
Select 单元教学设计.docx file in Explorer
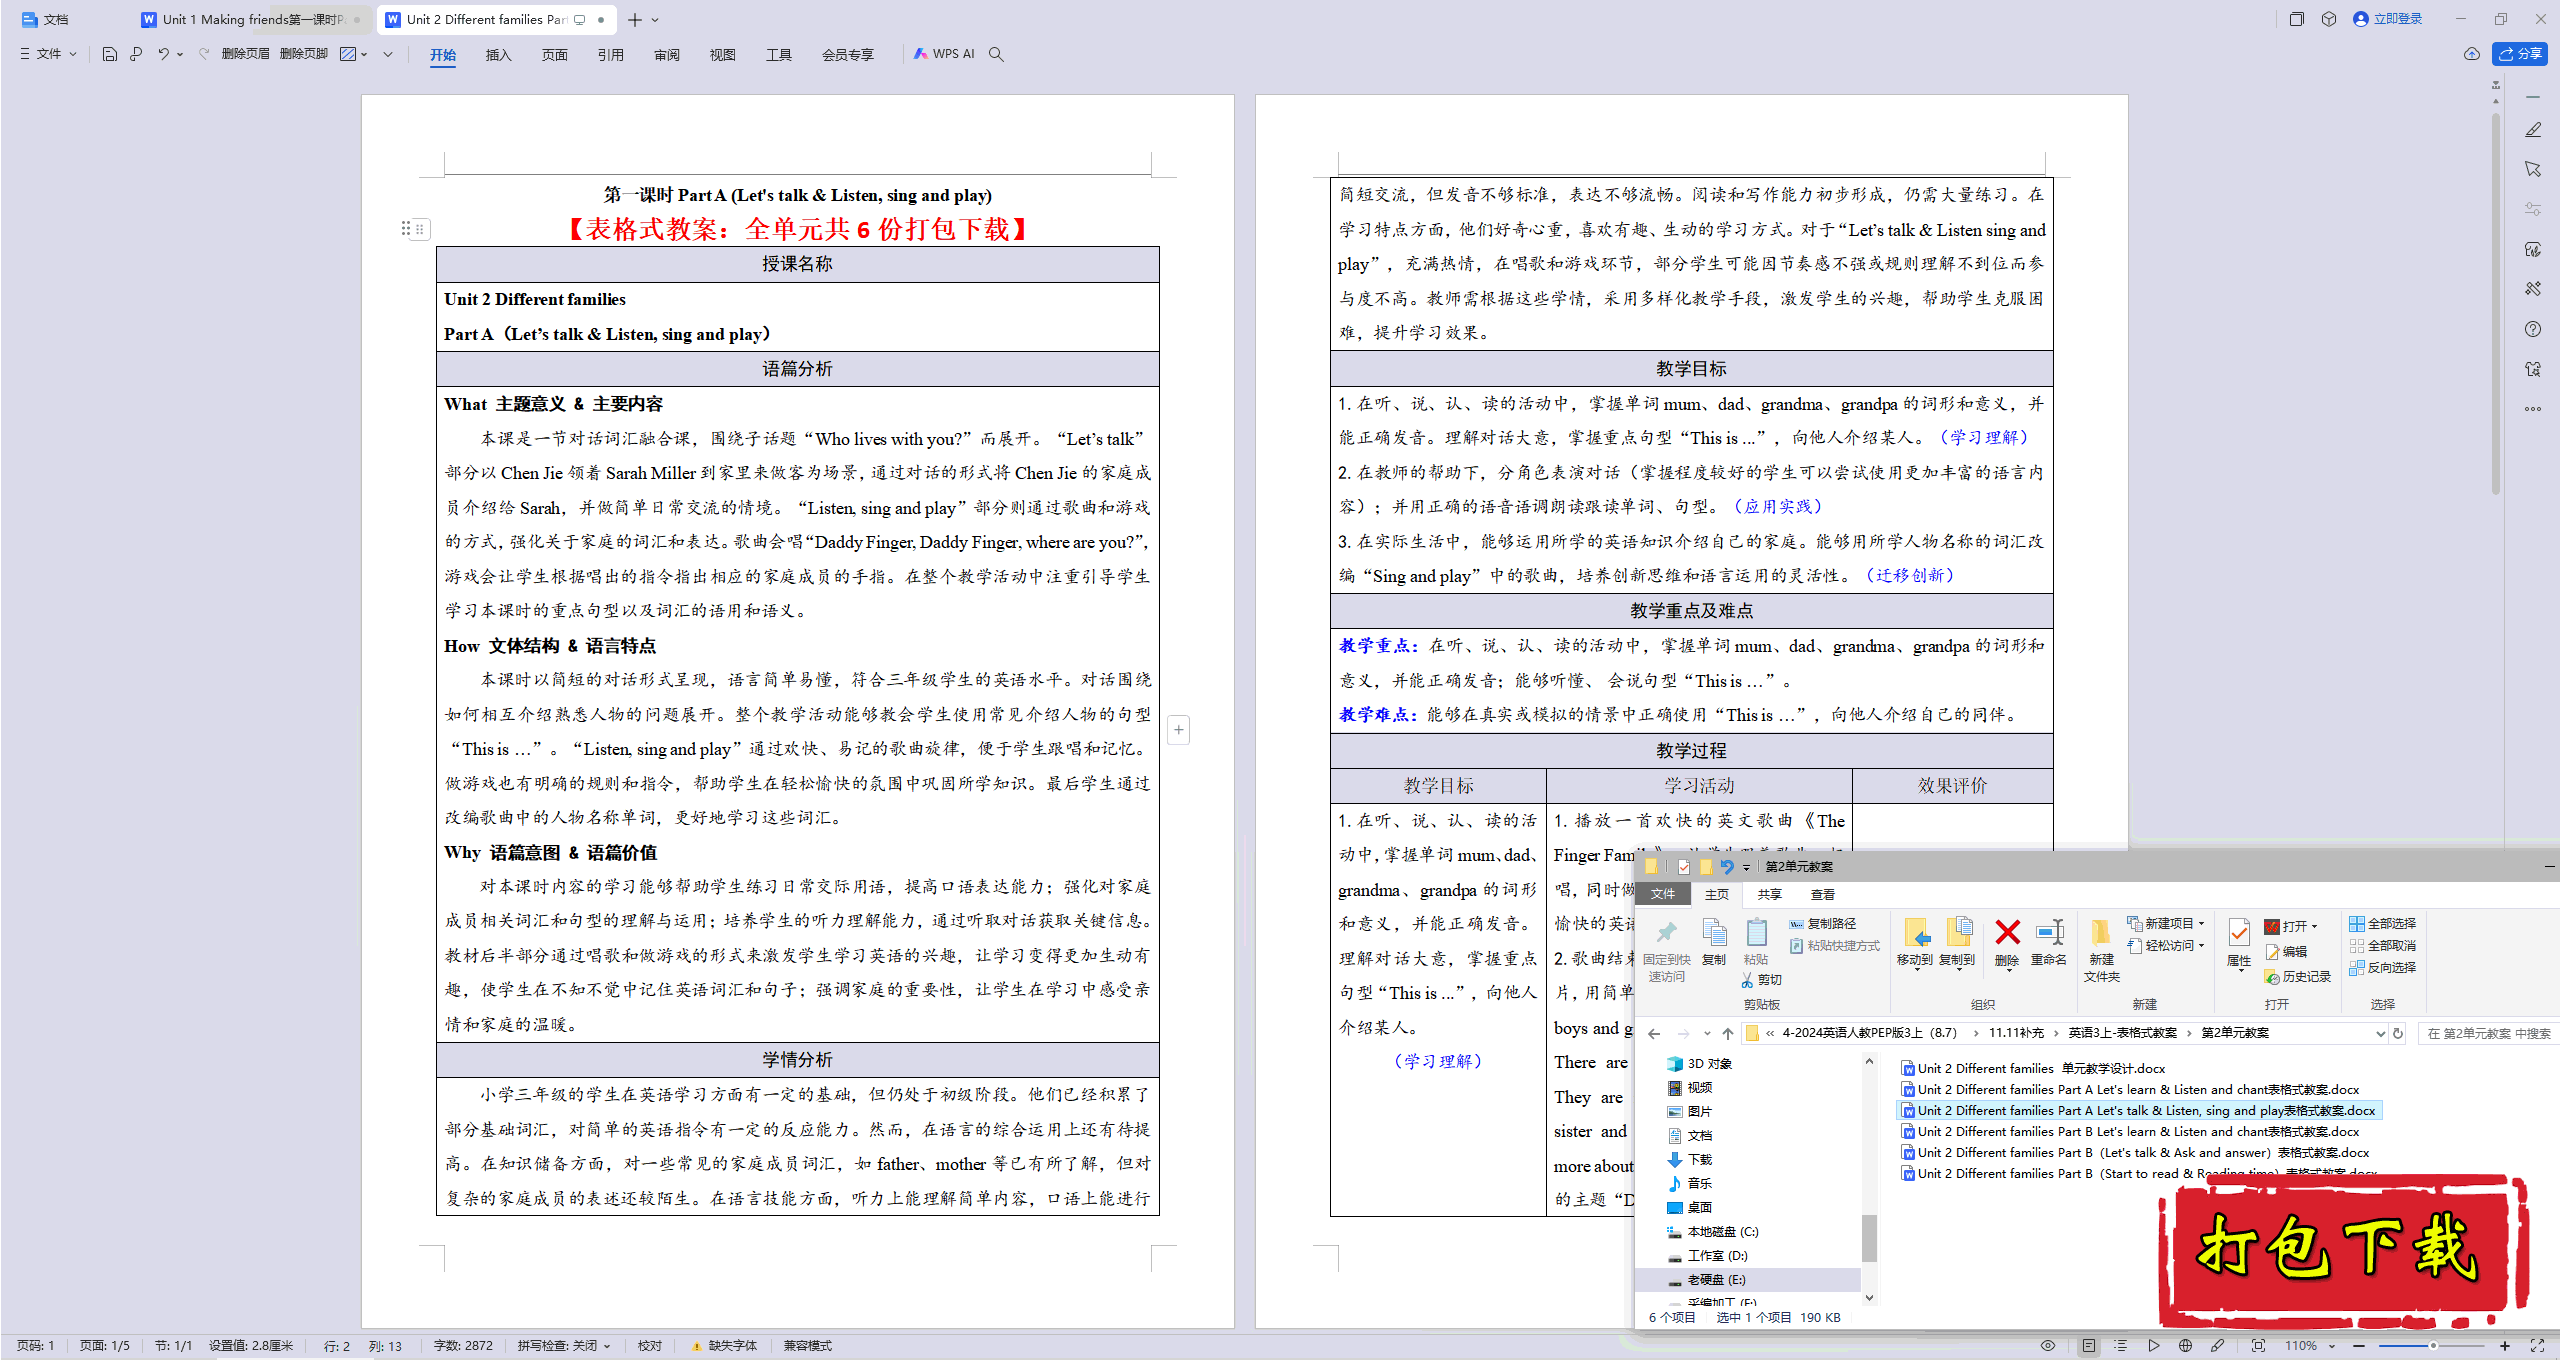[2033, 1068]
